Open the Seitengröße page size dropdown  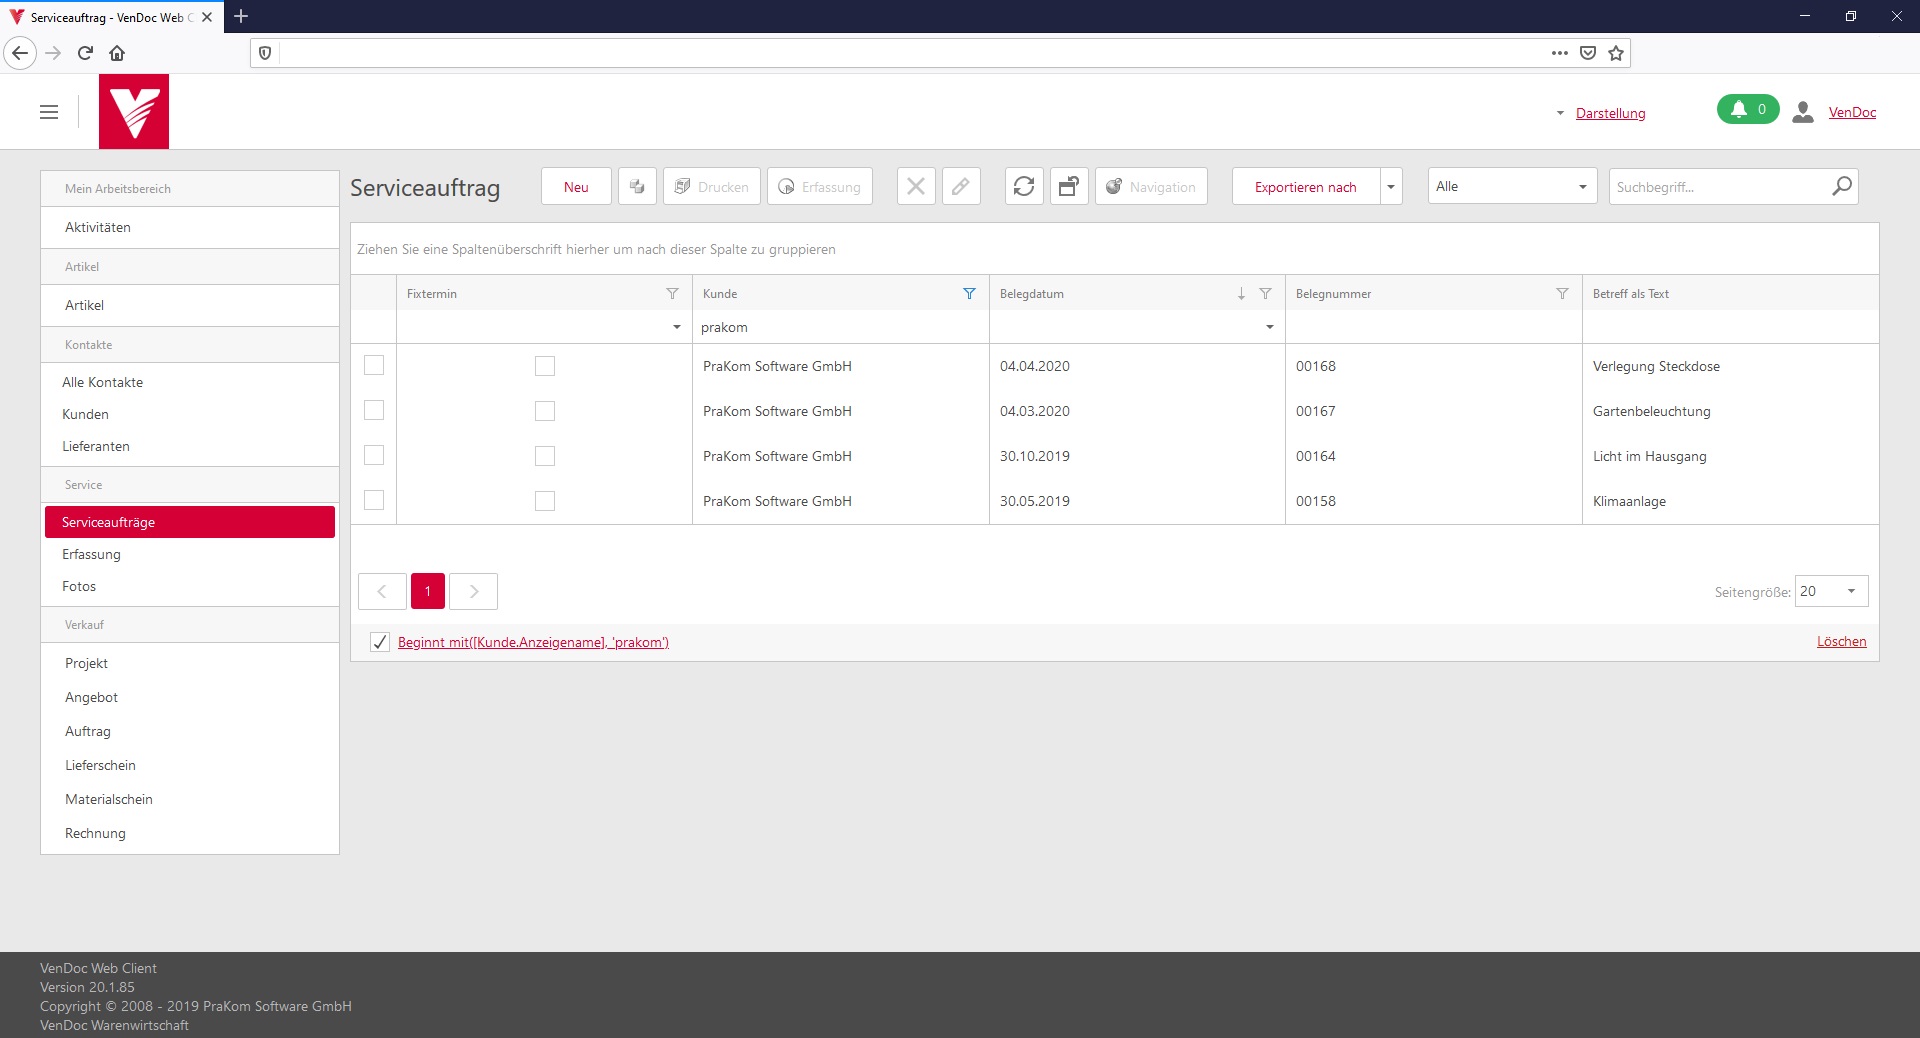(1831, 591)
